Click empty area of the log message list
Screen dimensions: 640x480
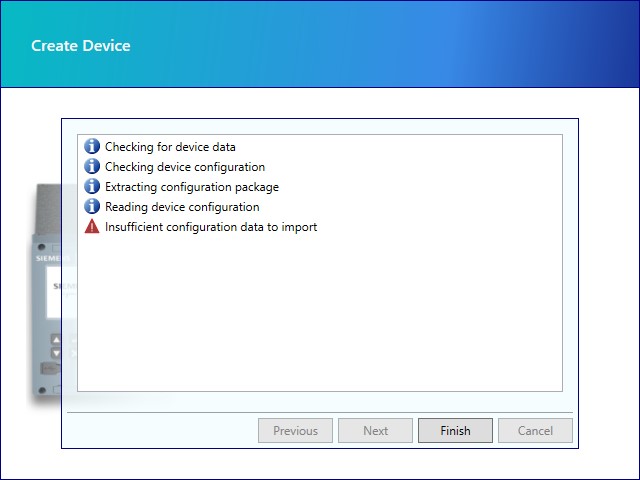point(320,320)
